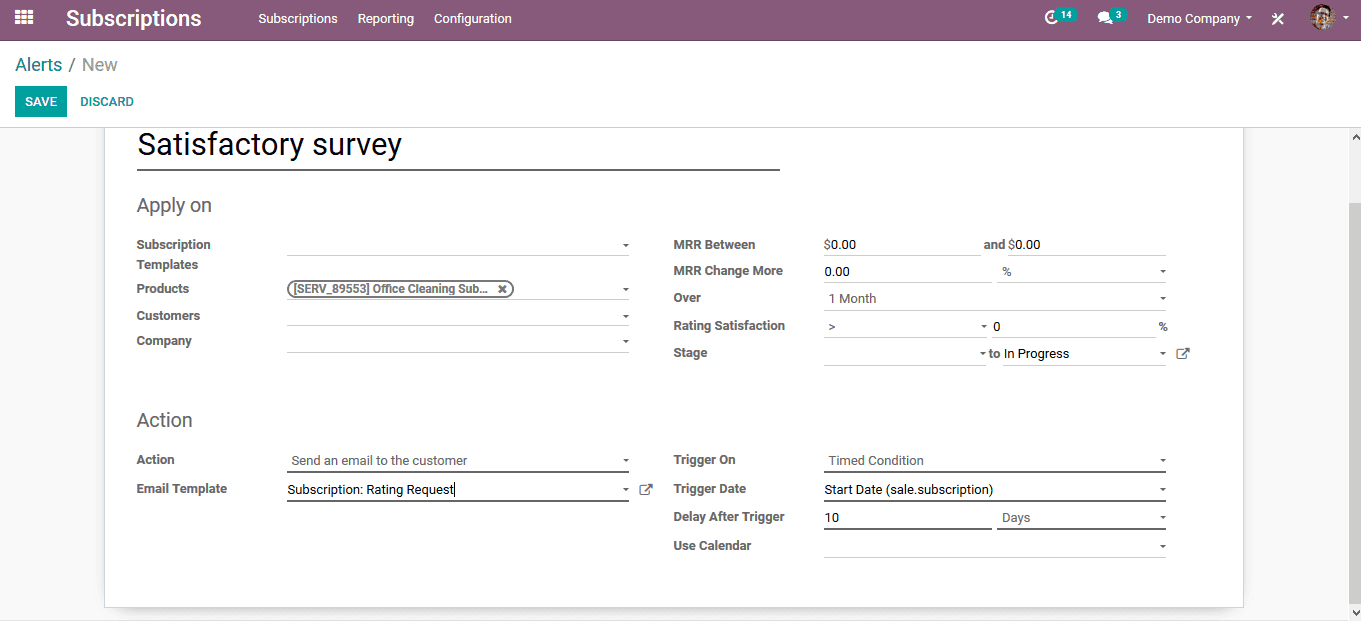Viewport: 1361px width, 621px height.
Task: Click the scrollbar down arrow
Action: pyautogui.click(x=1355, y=612)
